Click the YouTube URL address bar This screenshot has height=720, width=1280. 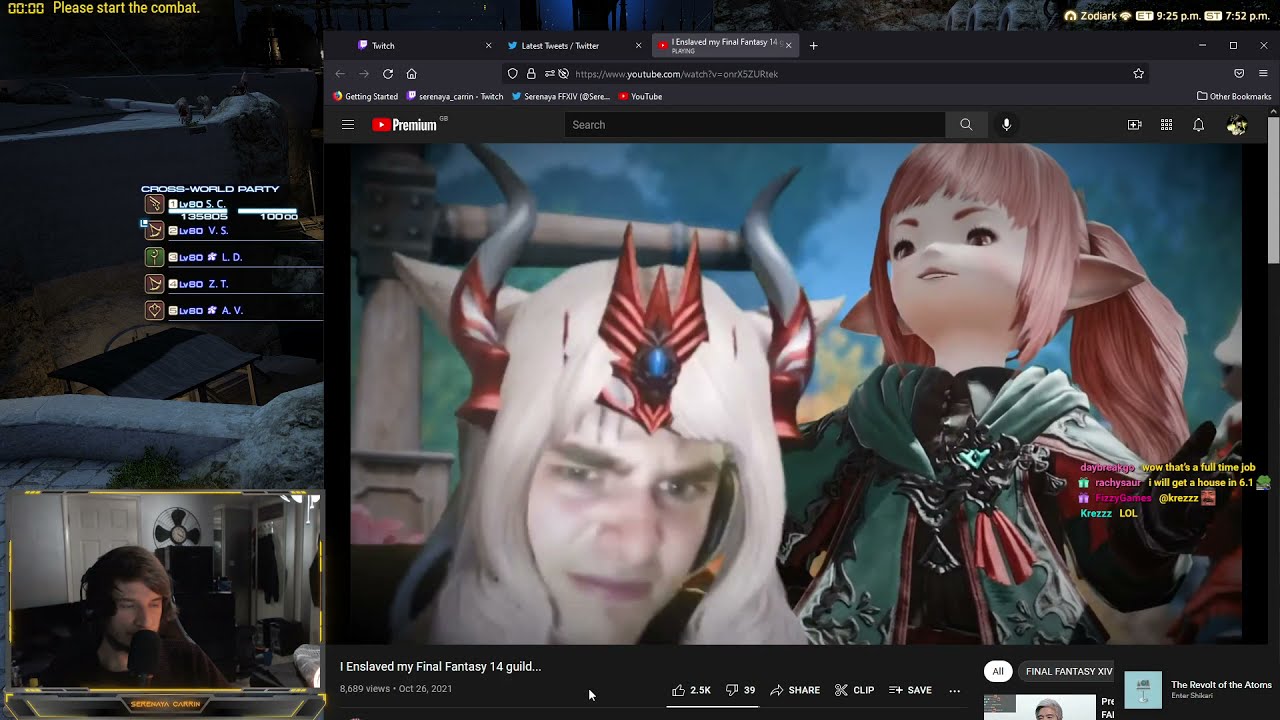click(x=826, y=74)
